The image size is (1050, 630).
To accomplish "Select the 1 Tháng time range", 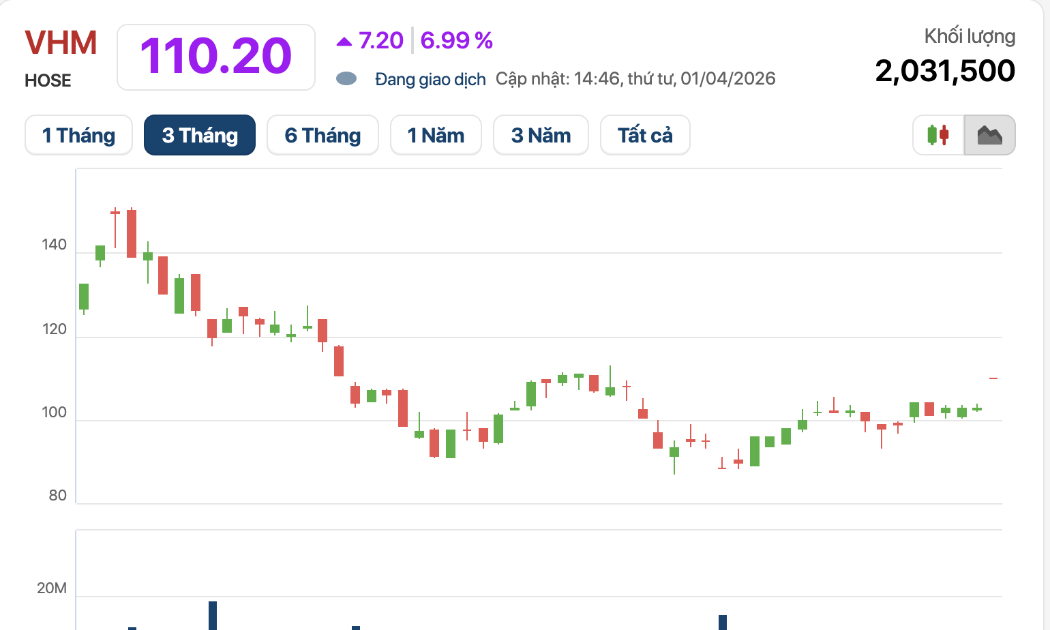I will 78,135.
